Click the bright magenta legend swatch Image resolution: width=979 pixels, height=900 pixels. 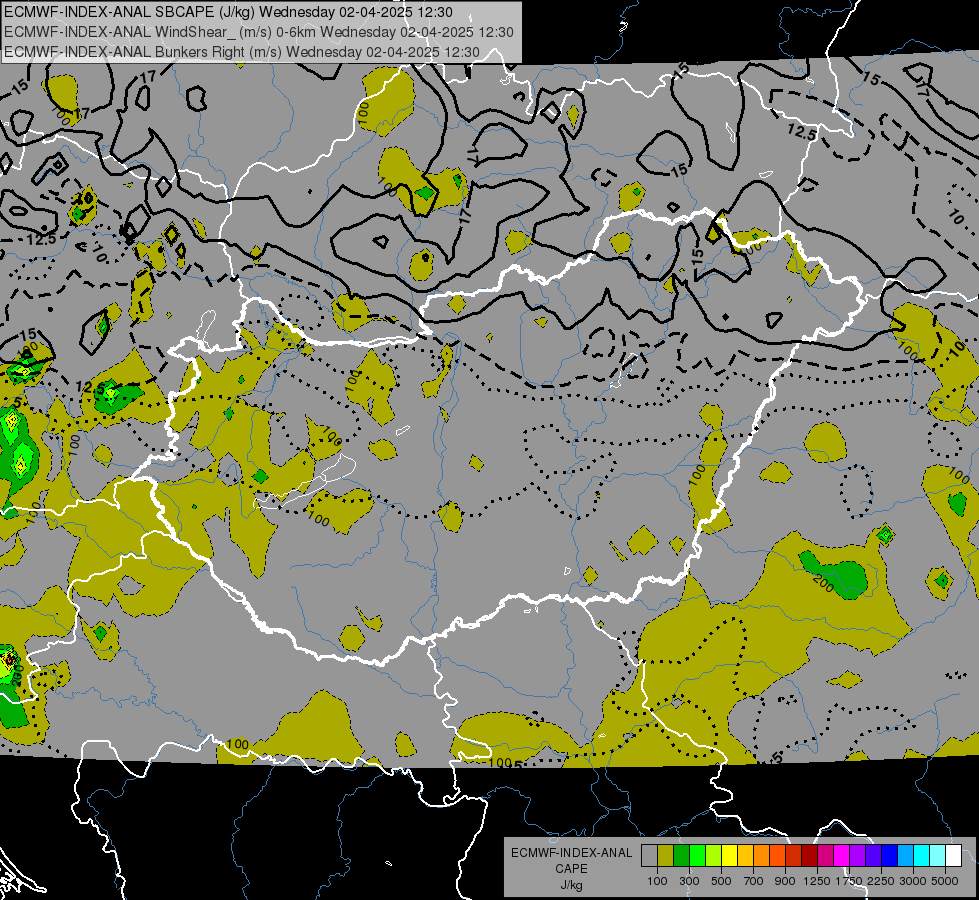click(842, 856)
